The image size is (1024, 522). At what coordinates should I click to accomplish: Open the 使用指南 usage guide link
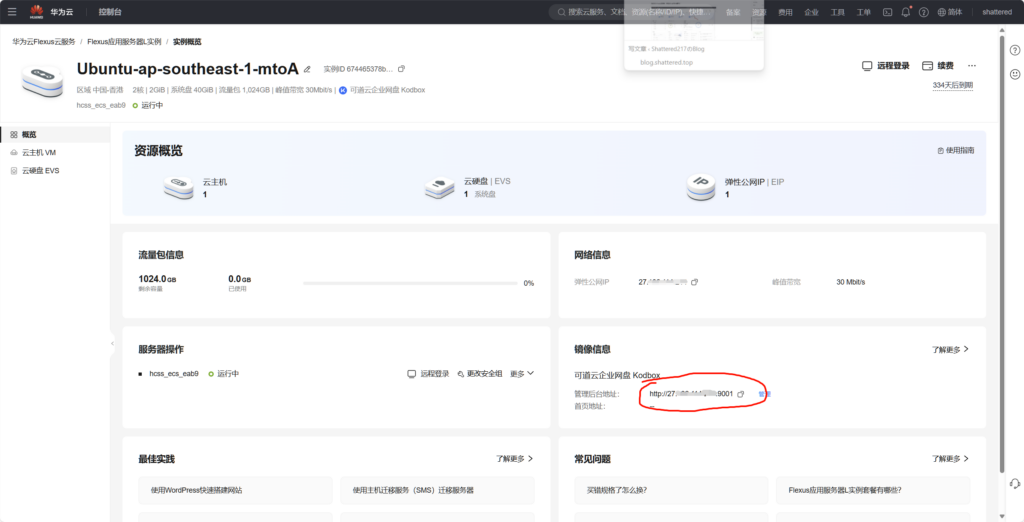[955, 150]
